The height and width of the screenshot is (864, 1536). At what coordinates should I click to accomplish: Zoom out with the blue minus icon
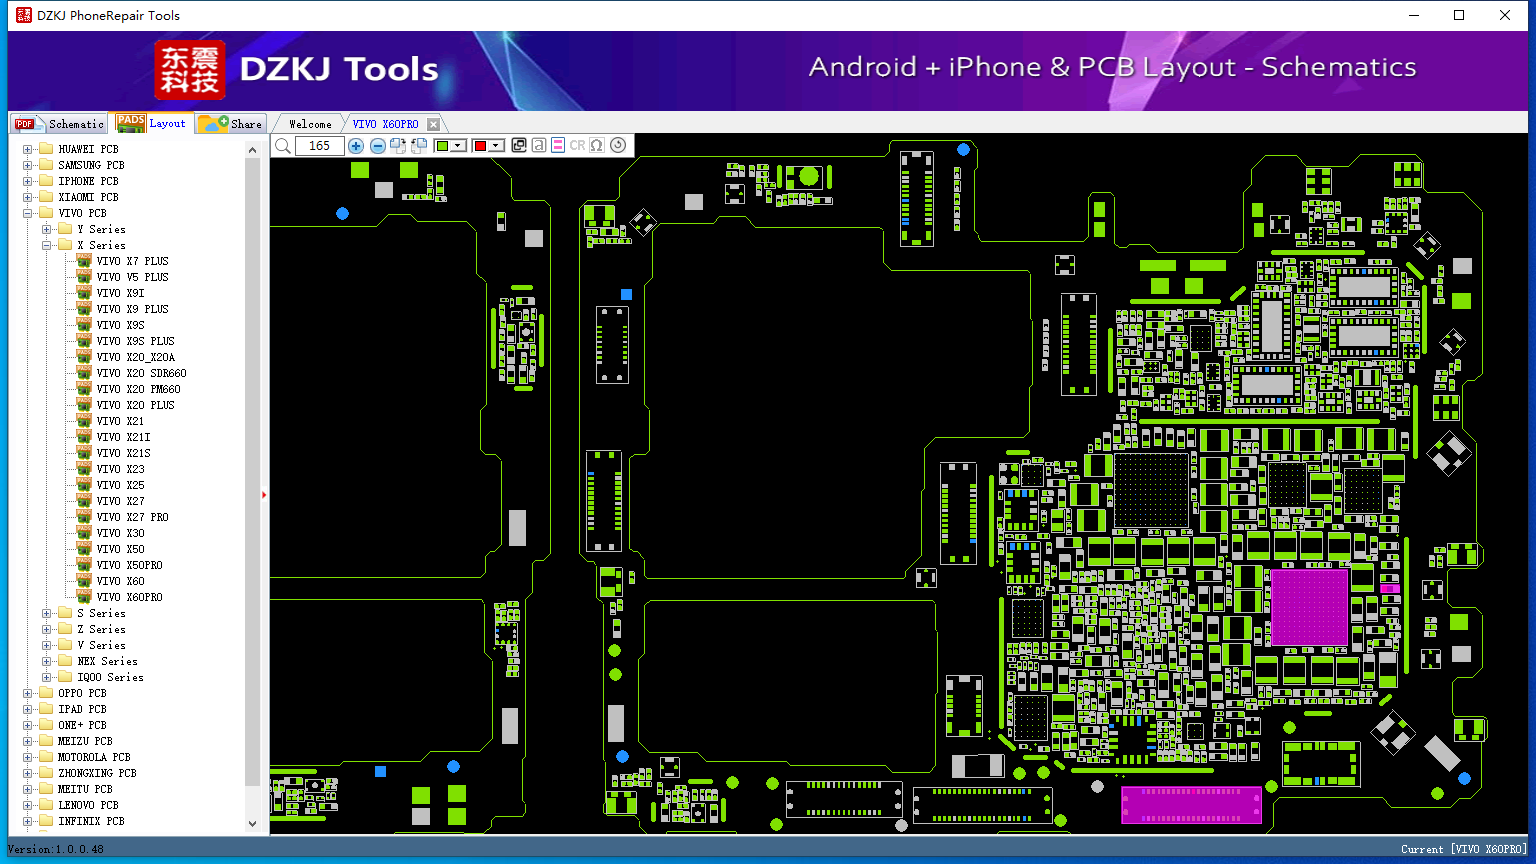coord(377,146)
